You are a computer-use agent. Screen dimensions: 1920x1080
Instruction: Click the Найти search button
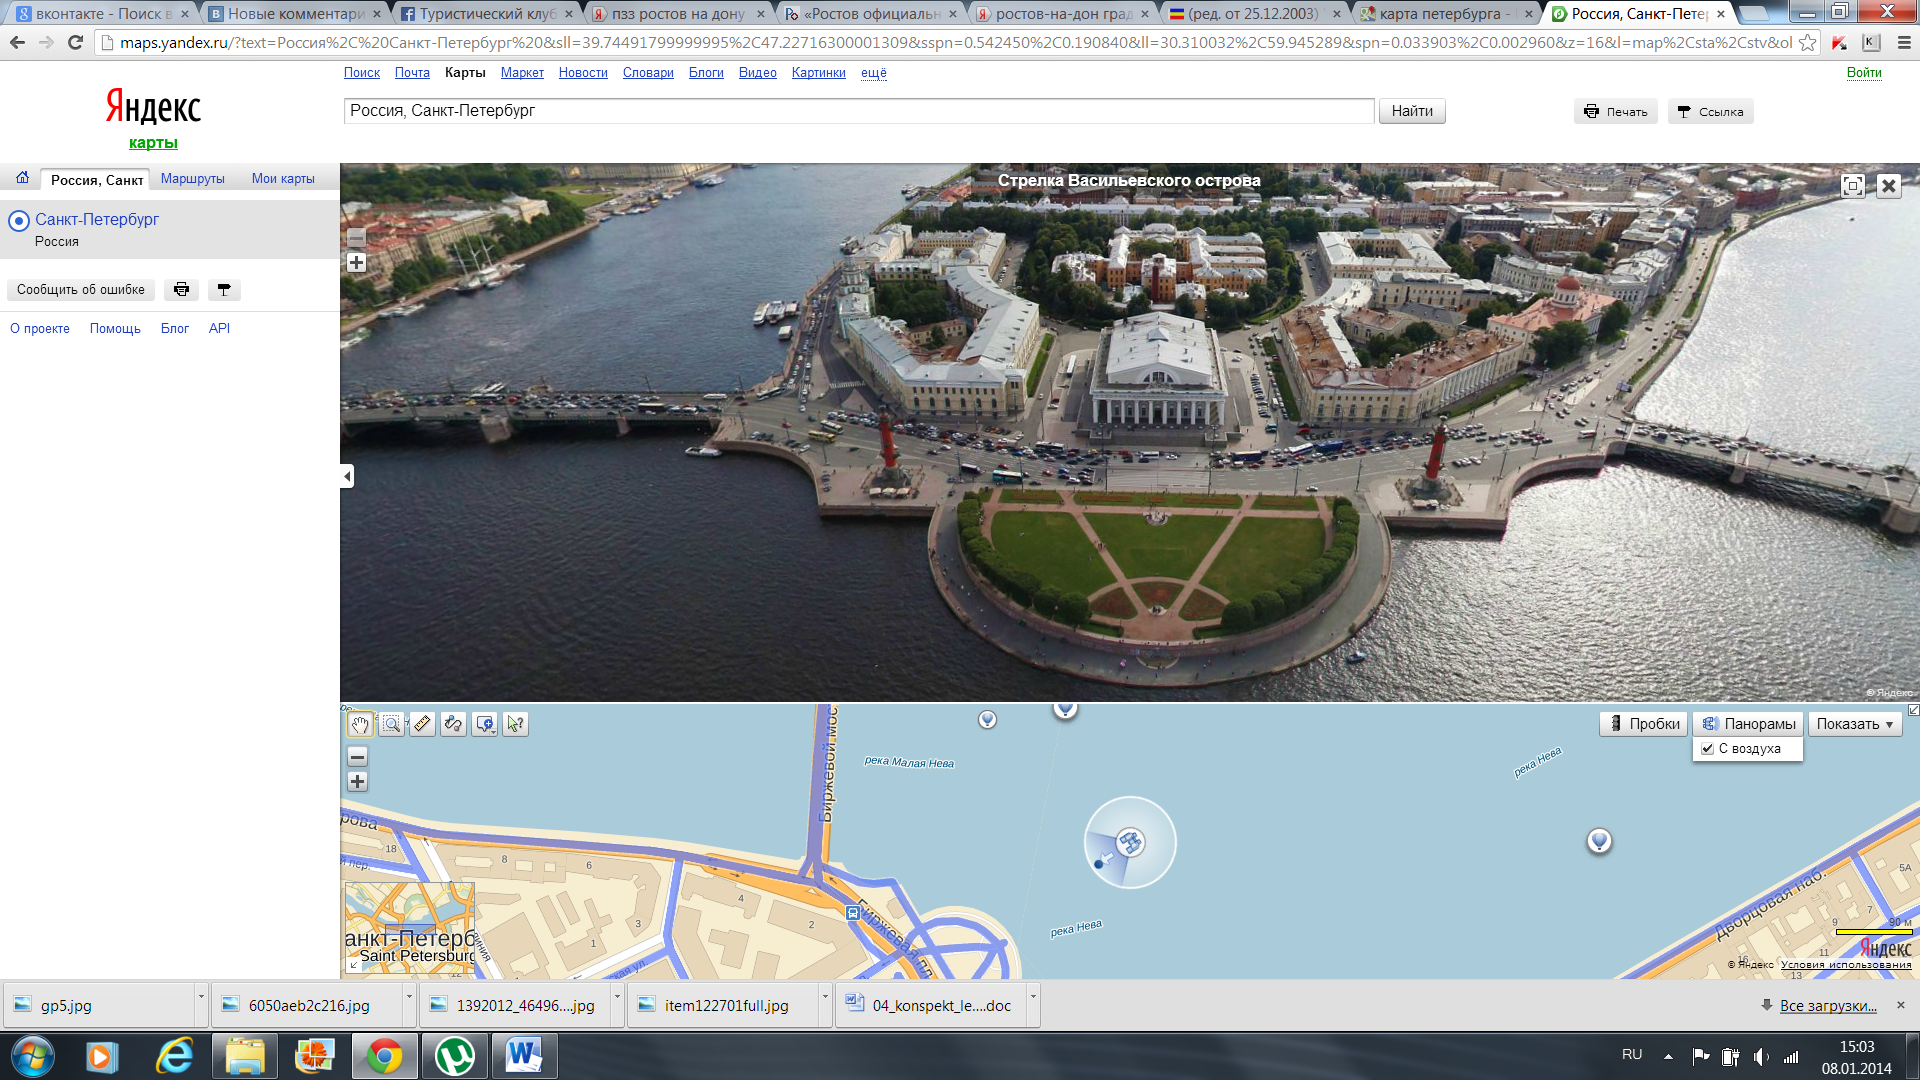1412,111
